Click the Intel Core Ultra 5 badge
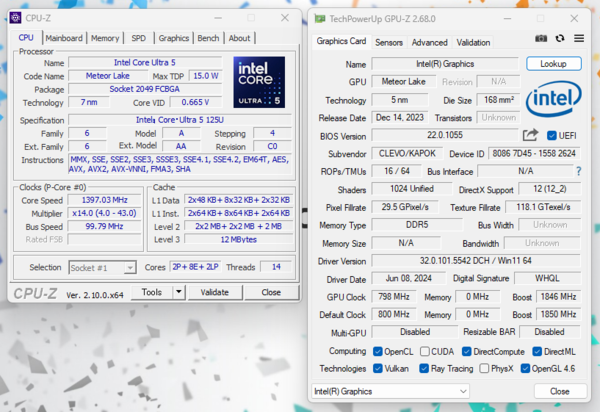This screenshot has width=600, height=412. 259,82
